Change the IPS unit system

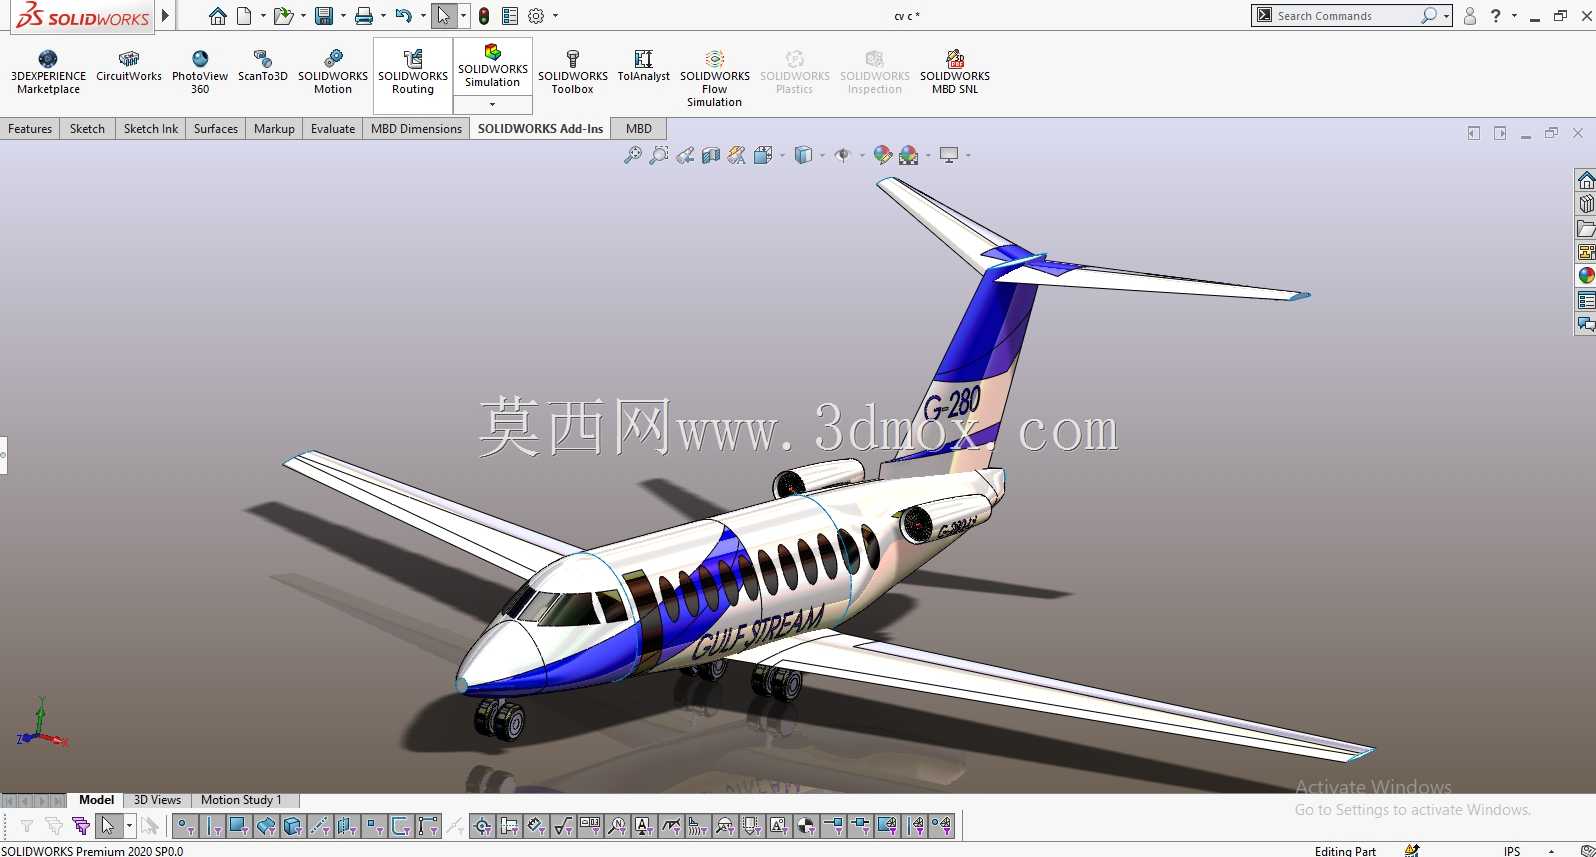pos(1512,851)
